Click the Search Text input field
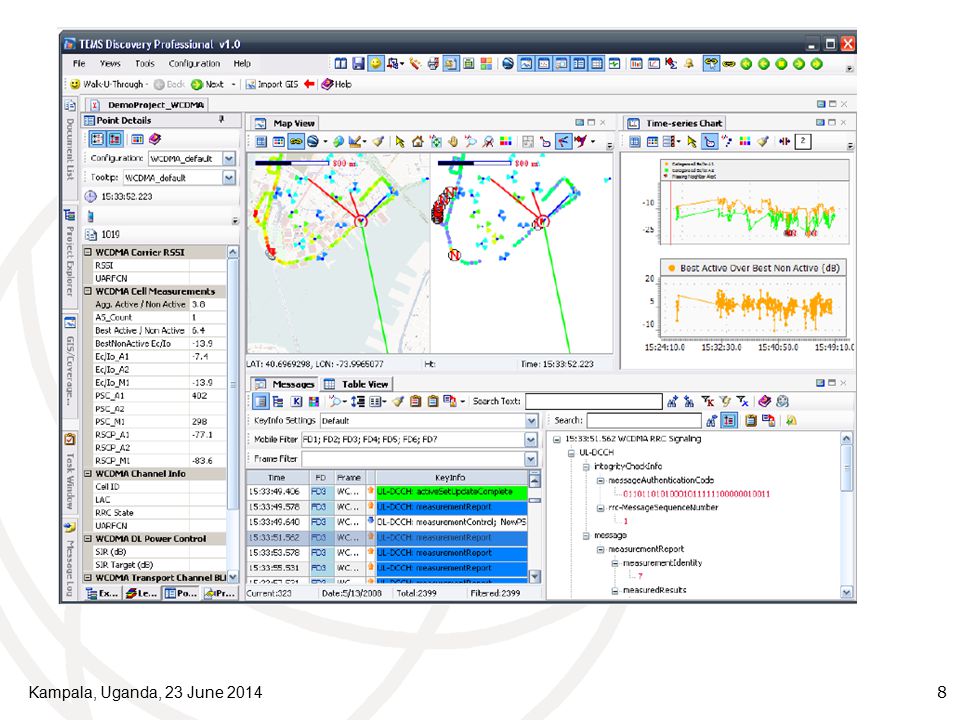 (593, 402)
